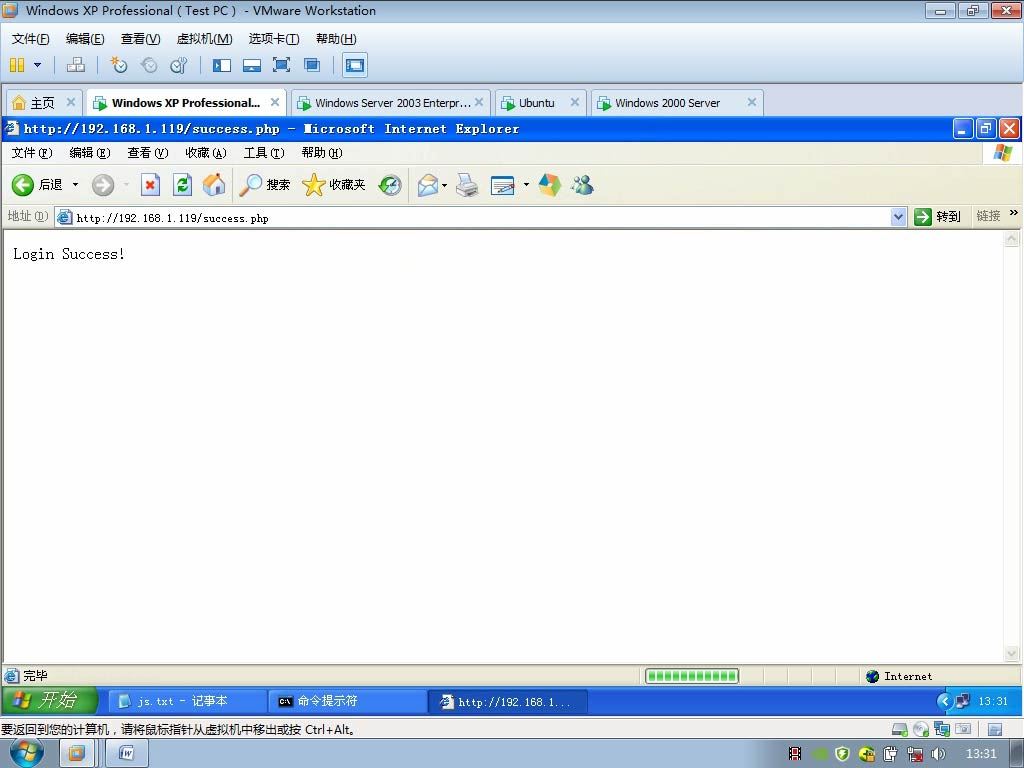
Task: Open the dropdown arrow beside the pause icon
Action: tap(37, 65)
